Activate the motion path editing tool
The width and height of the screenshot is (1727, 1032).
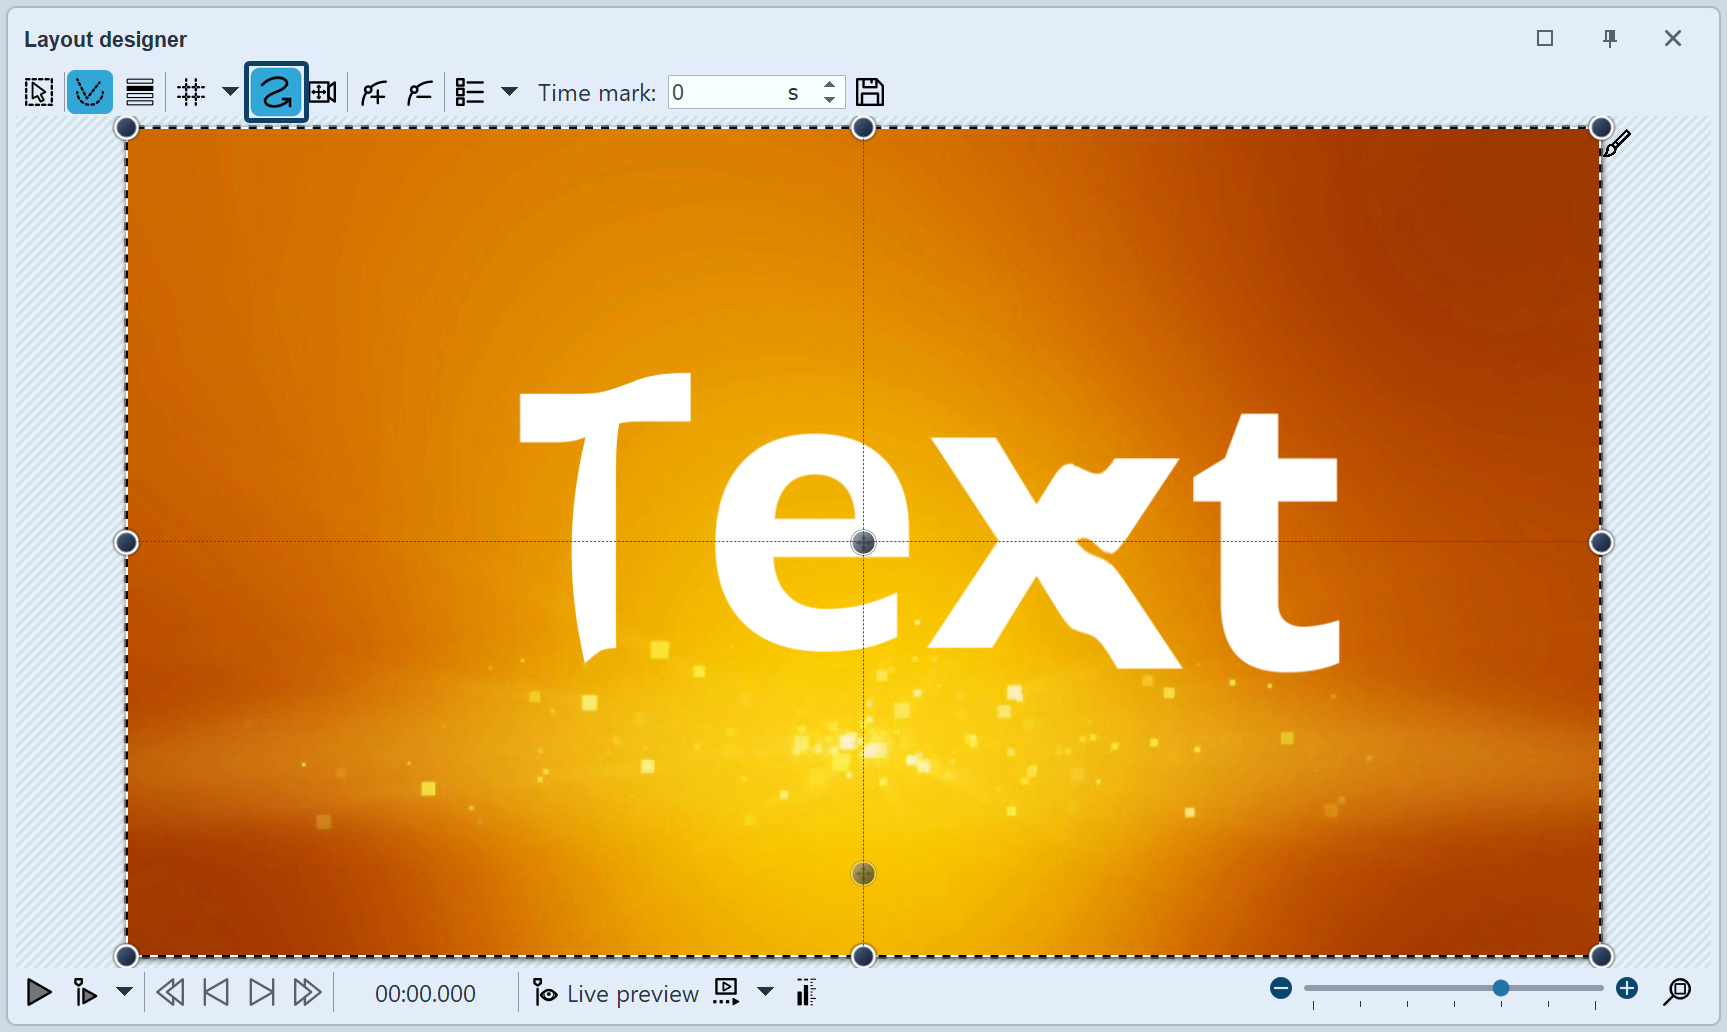[x=90, y=92]
